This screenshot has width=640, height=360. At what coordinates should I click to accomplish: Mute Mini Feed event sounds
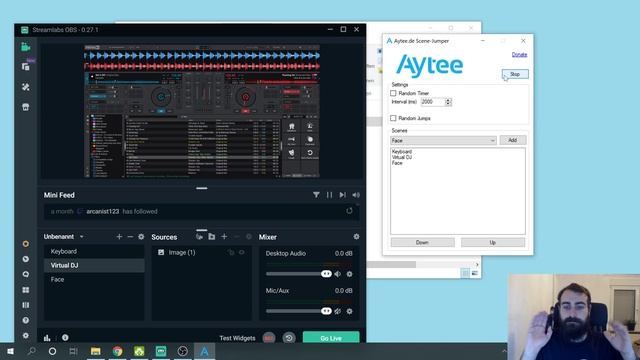tap(356, 195)
